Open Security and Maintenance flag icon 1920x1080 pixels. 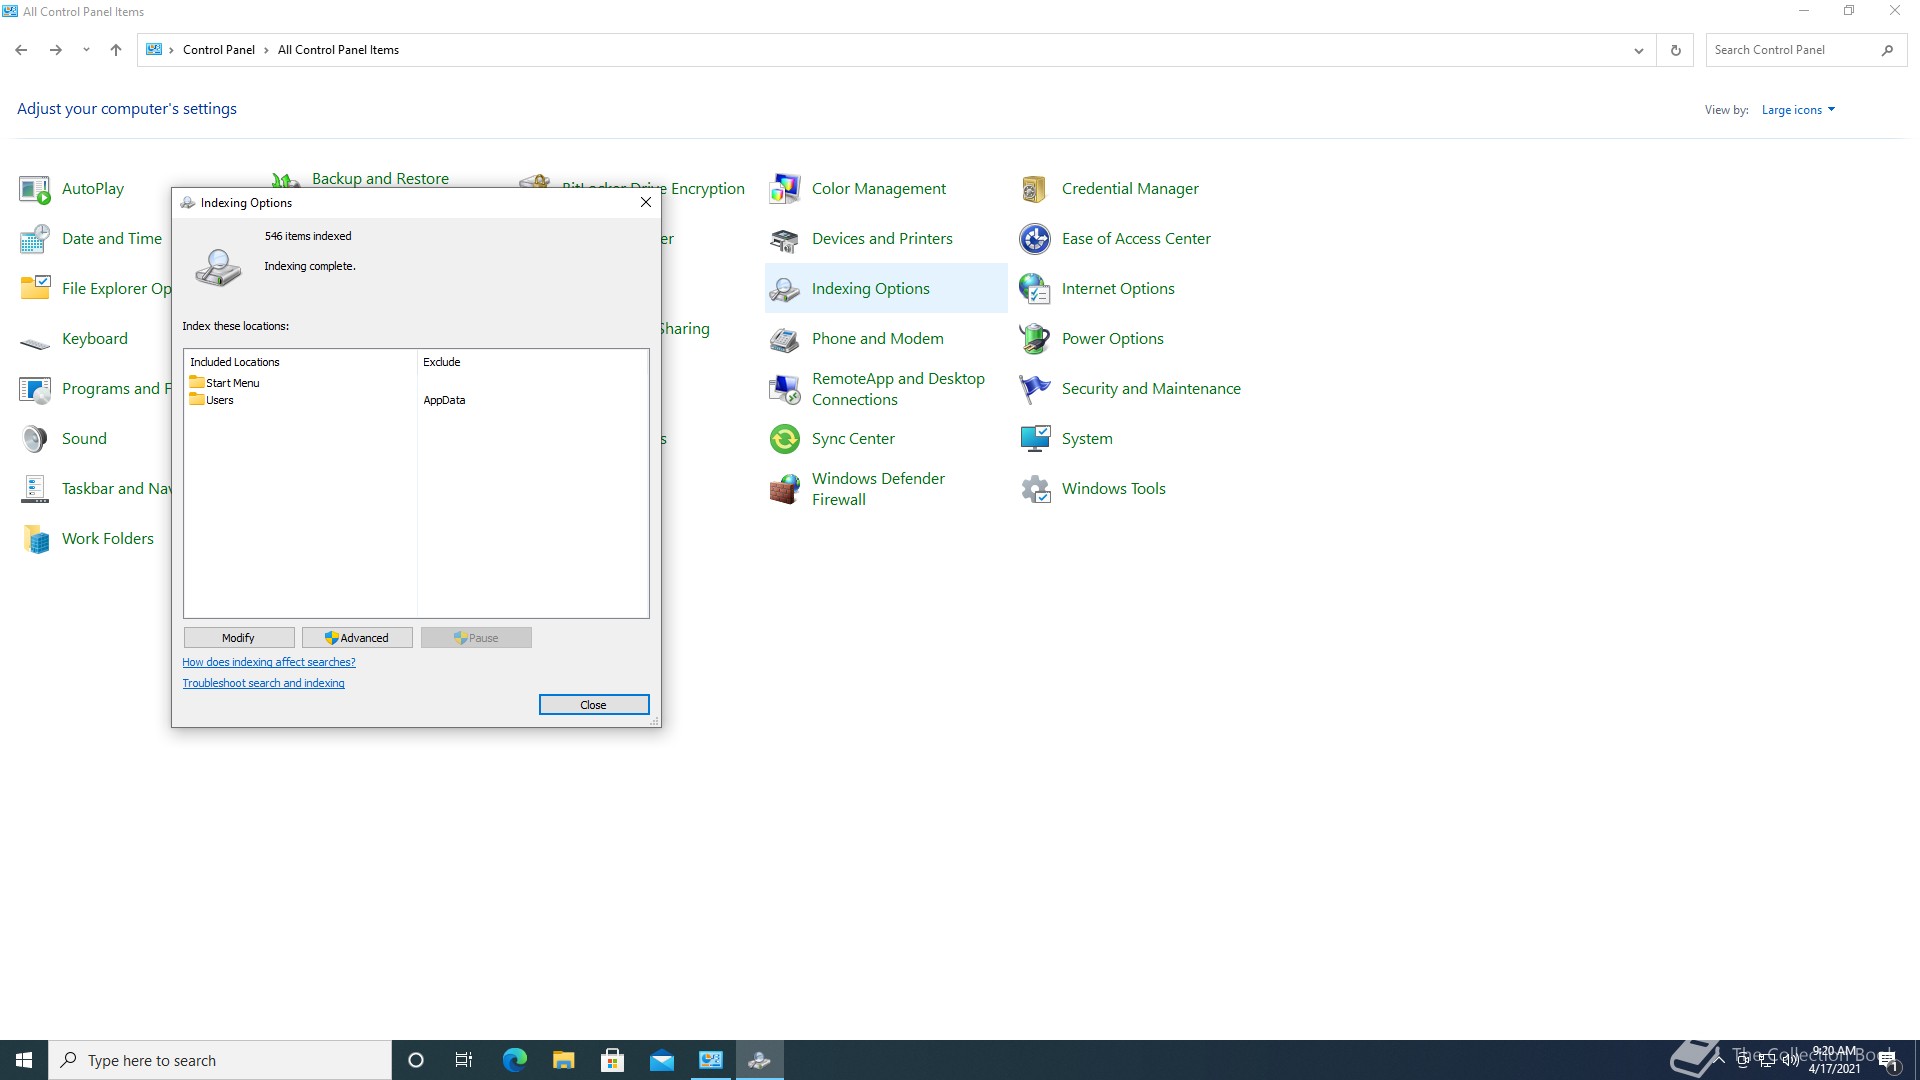tap(1035, 389)
